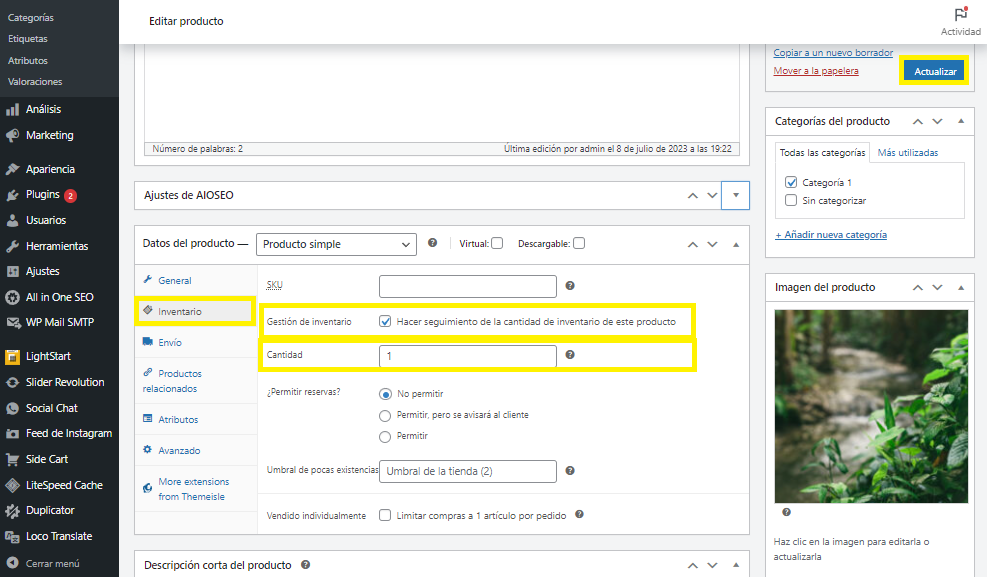
Task: Open the Marketing megaphone menu icon
Action: (x=13, y=135)
